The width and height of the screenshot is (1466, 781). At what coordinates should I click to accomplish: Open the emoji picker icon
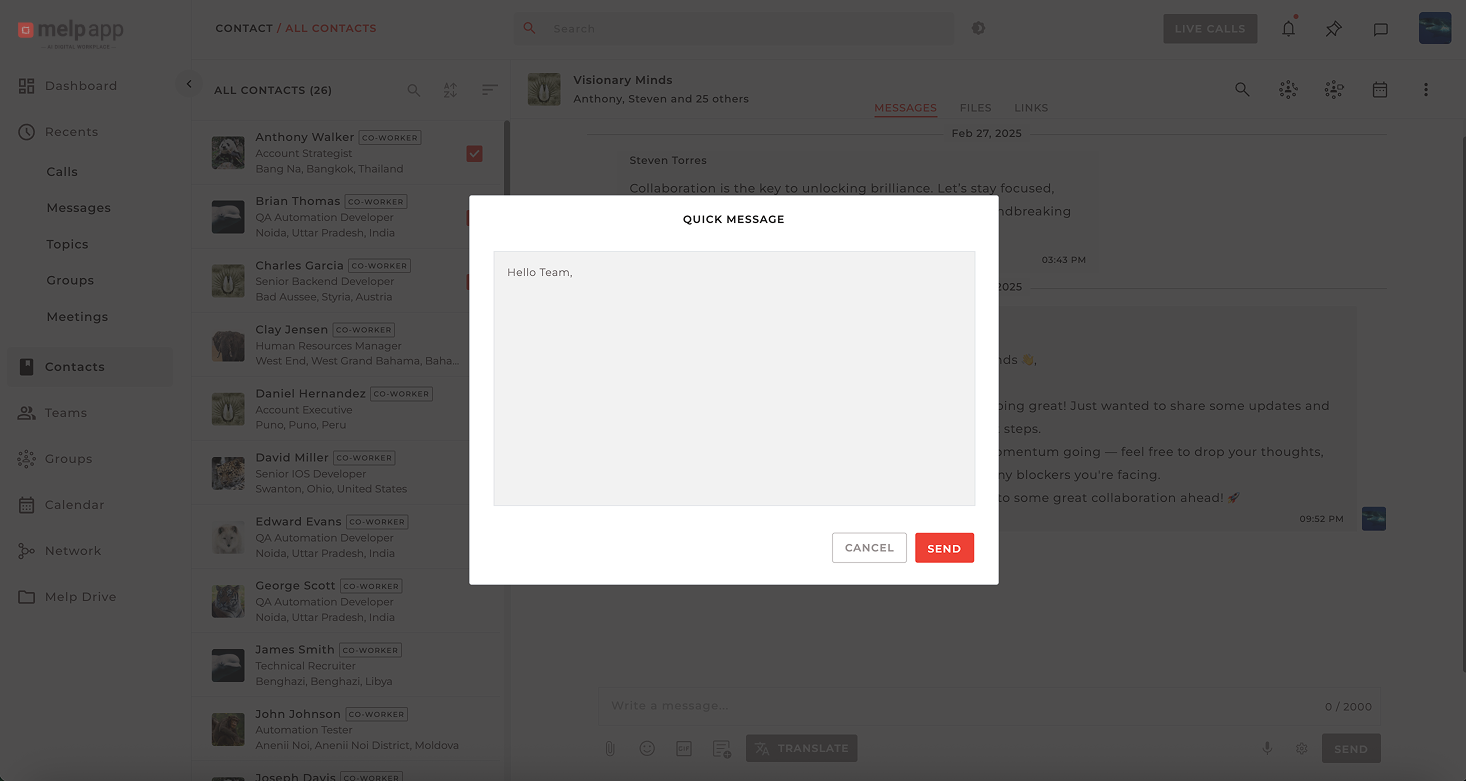click(647, 748)
